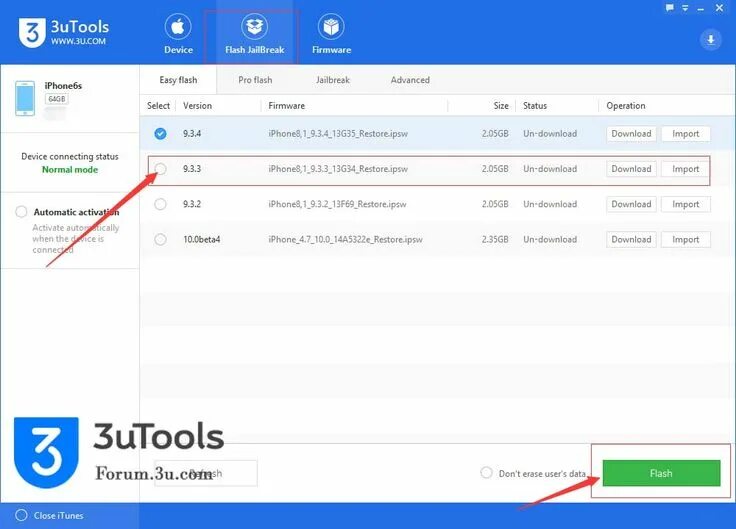Click the iPhone6s device icon
Image resolution: width=736 pixels, height=529 pixels.
[x=25, y=98]
